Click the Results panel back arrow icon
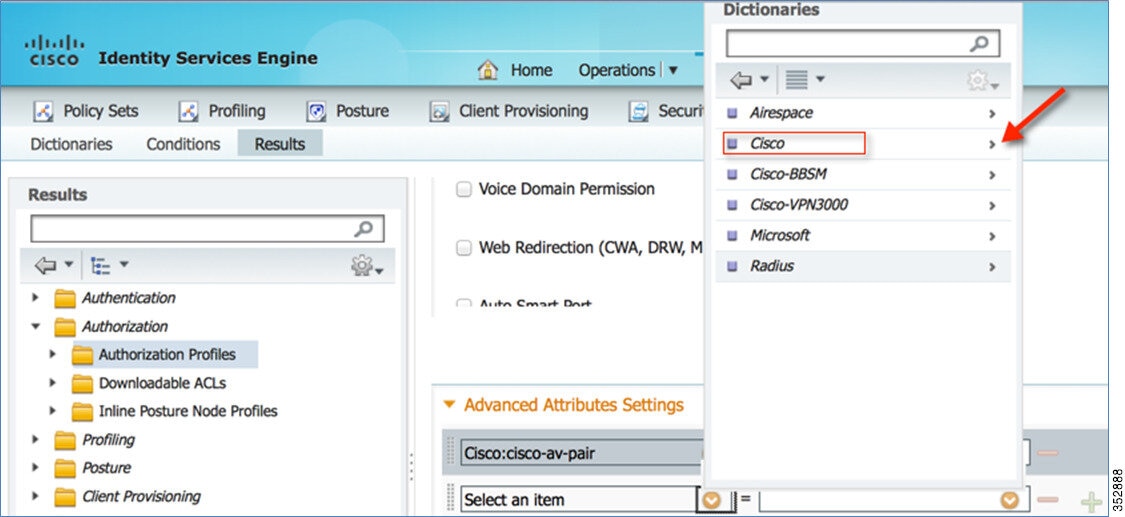 tap(46, 265)
